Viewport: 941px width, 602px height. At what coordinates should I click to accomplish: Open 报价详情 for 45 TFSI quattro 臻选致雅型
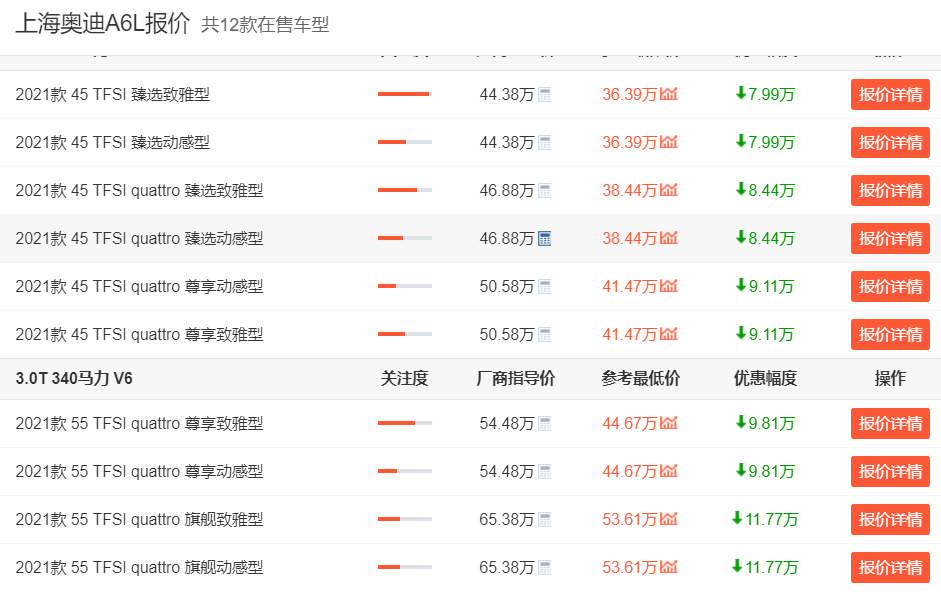pos(890,191)
